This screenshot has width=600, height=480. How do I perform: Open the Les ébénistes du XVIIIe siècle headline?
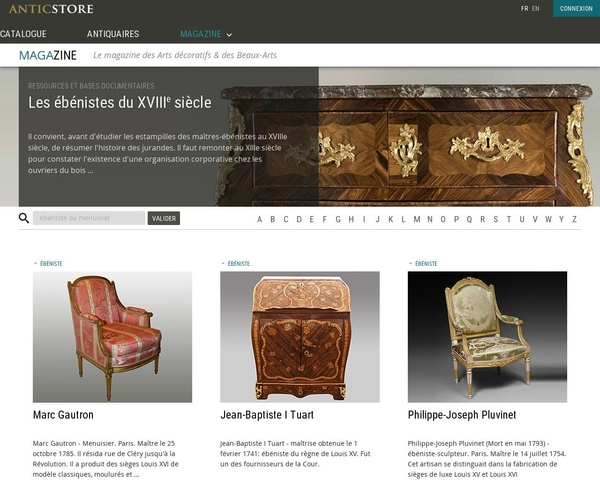coord(120,102)
